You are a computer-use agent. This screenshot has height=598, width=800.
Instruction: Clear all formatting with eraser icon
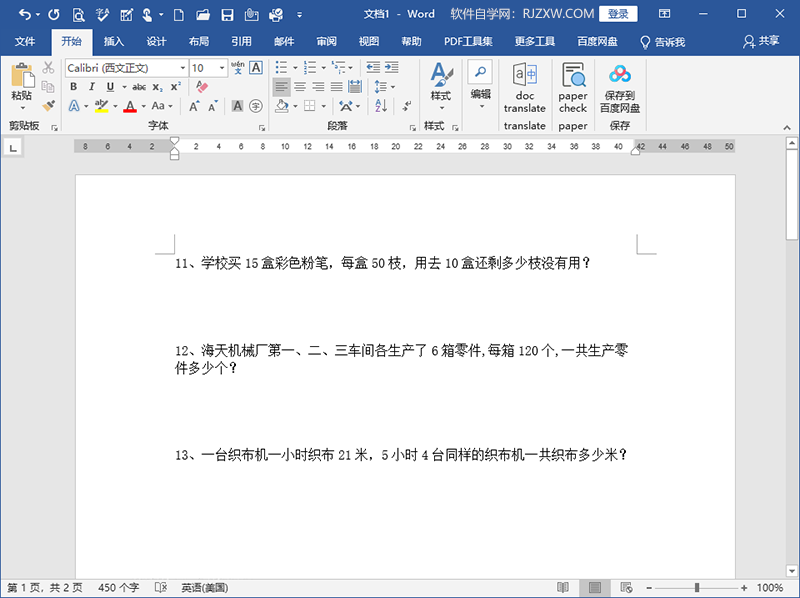pyautogui.click(x=202, y=86)
